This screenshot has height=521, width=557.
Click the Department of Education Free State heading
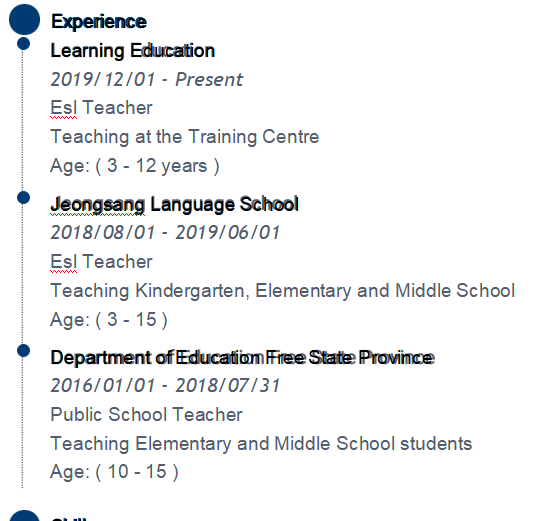pyautogui.click(x=242, y=358)
